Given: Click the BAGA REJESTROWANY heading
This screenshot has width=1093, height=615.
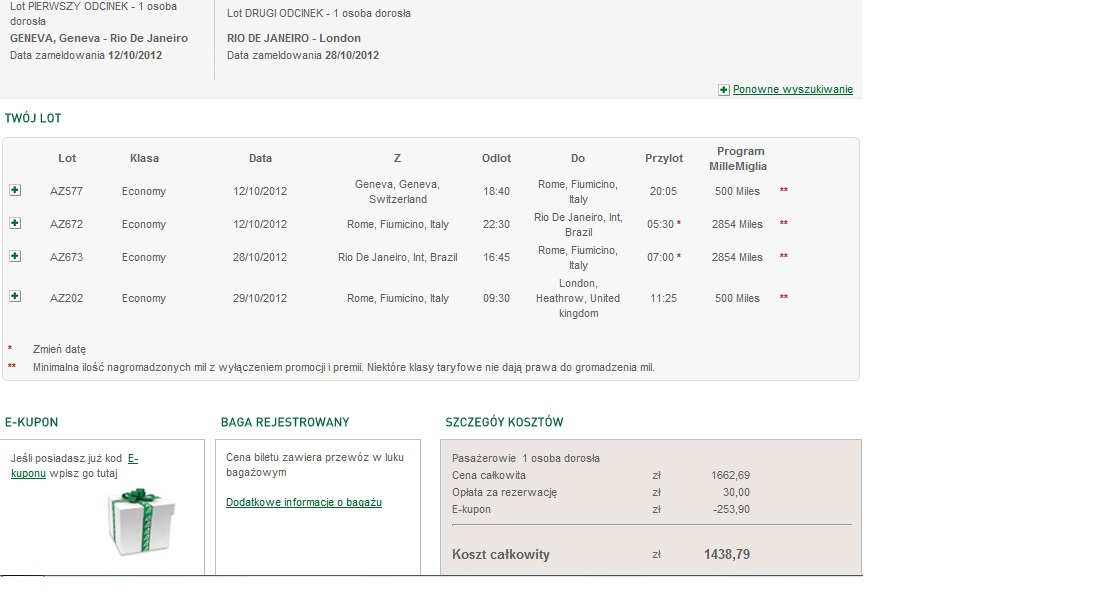Looking at the screenshot, I should (x=285, y=422).
